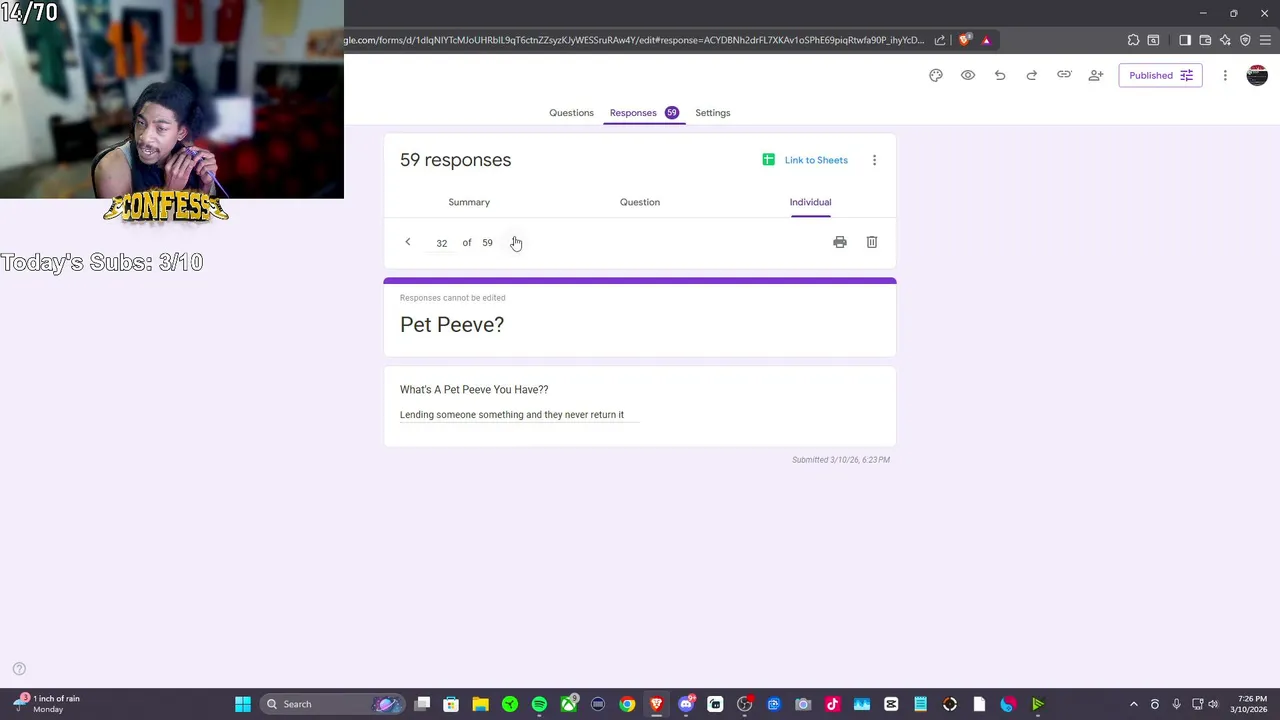Screen dimensions: 1280x720
Task: Open the Brave VPN shield icon
Action: tap(1245, 40)
